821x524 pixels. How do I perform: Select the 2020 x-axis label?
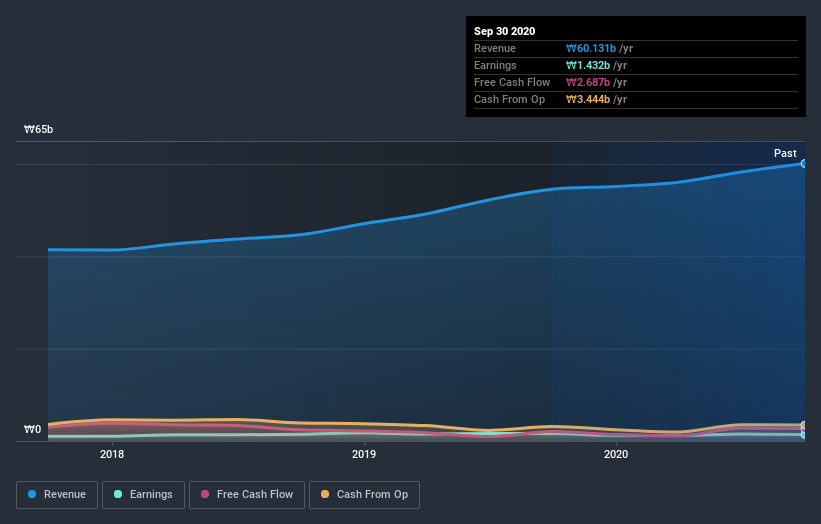[616, 454]
